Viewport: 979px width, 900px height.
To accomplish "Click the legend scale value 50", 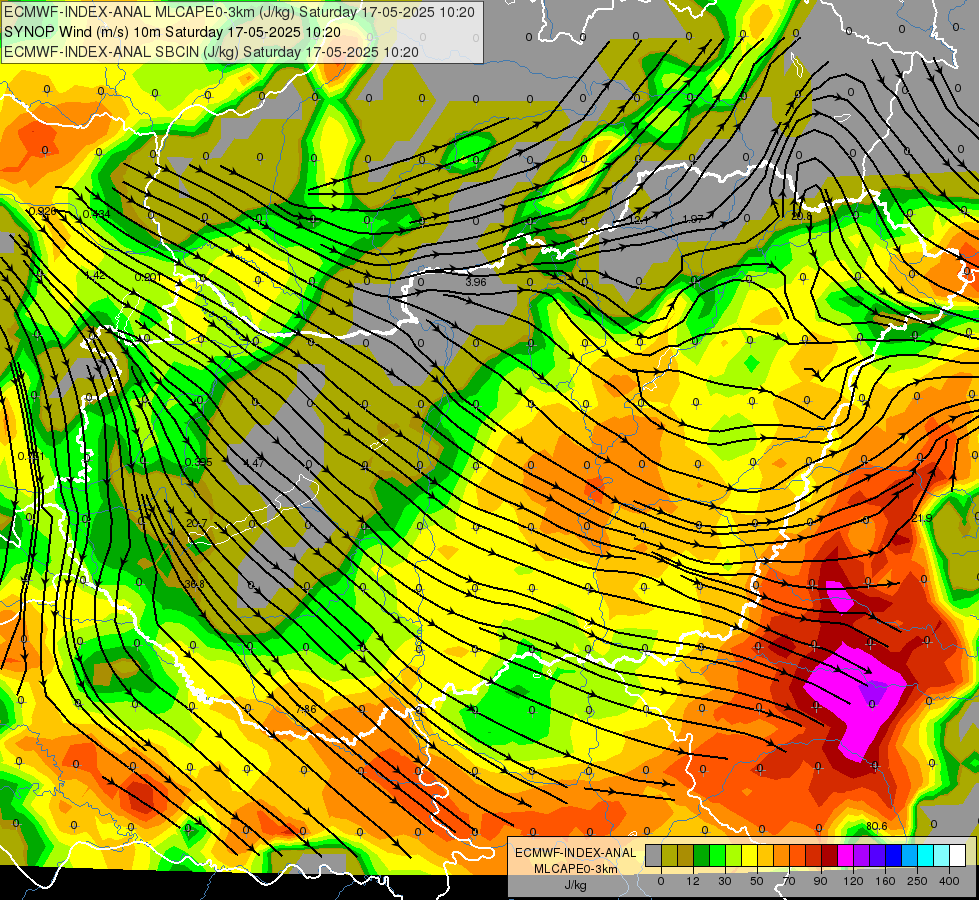I will [757, 881].
